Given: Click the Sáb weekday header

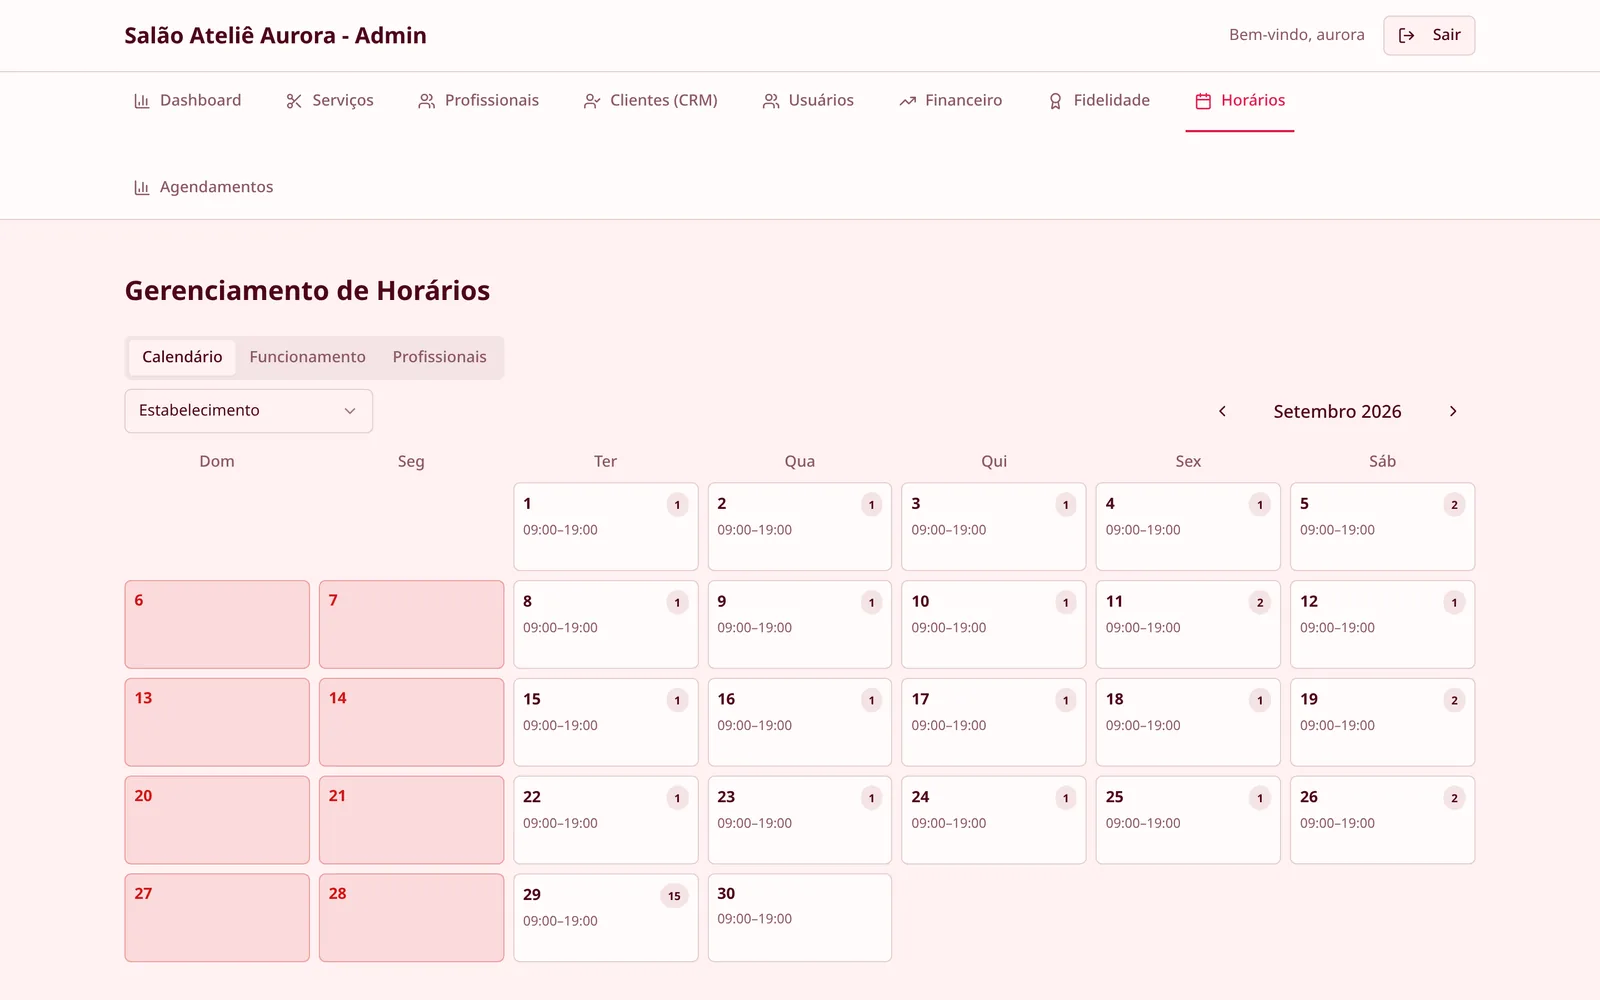Looking at the screenshot, I should click(1382, 462).
